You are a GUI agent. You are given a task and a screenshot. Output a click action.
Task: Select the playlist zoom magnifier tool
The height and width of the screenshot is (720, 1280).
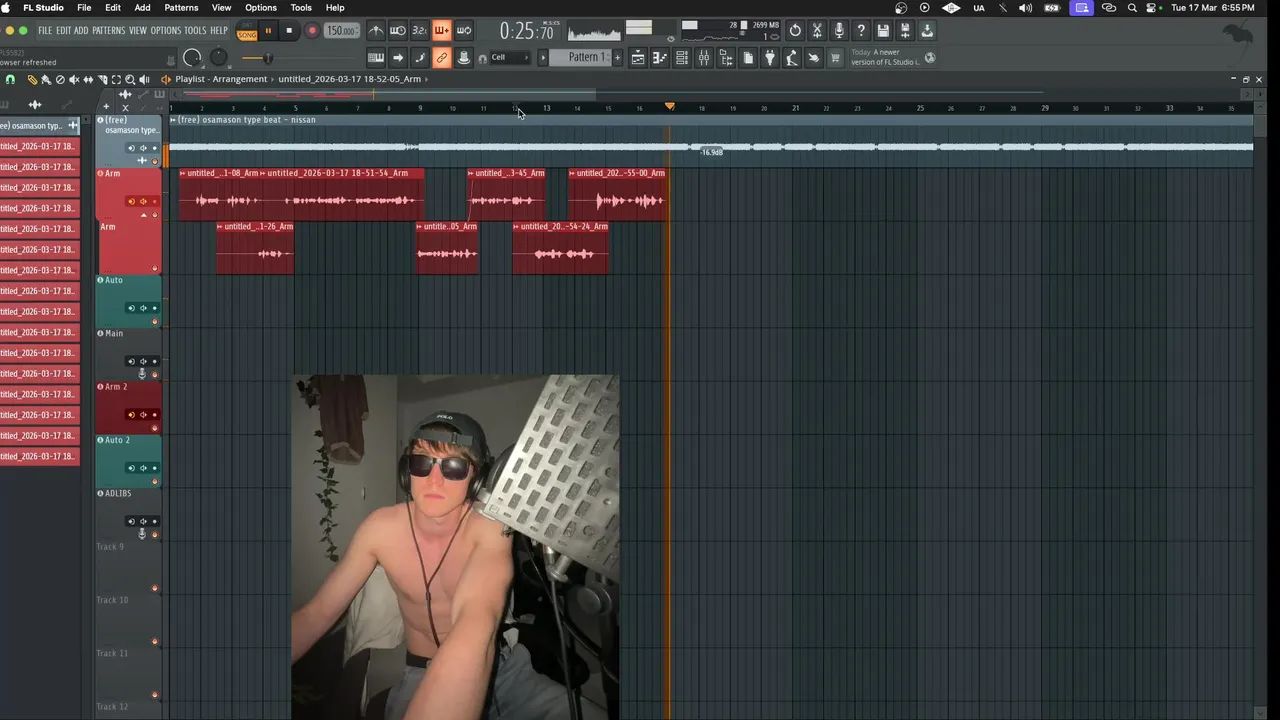coord(130,80)
